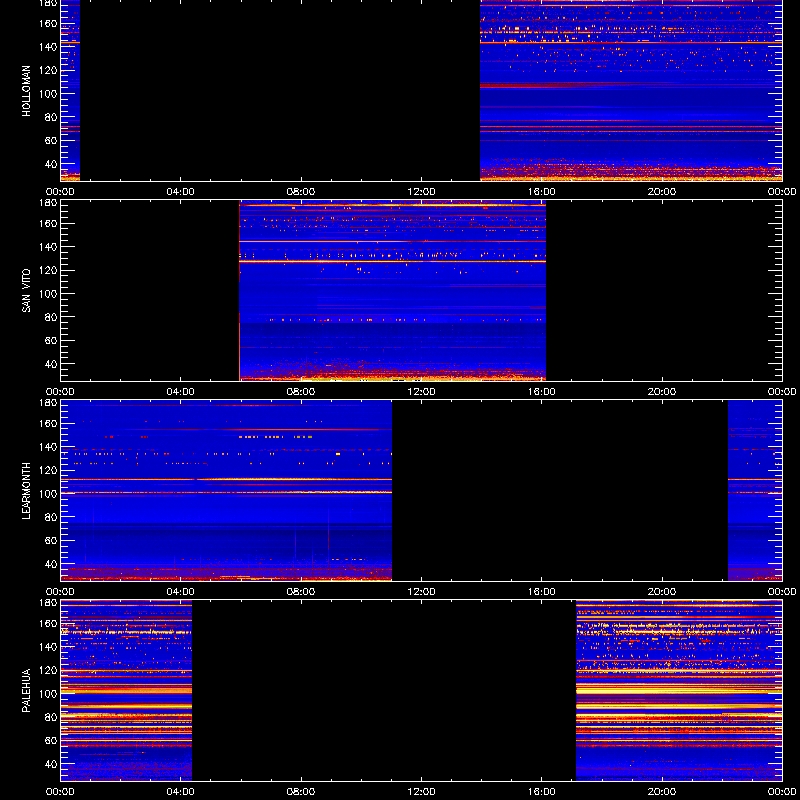Select 08:00 tick label under Holloman plot

pyautogui.click(x=301, y=192)
